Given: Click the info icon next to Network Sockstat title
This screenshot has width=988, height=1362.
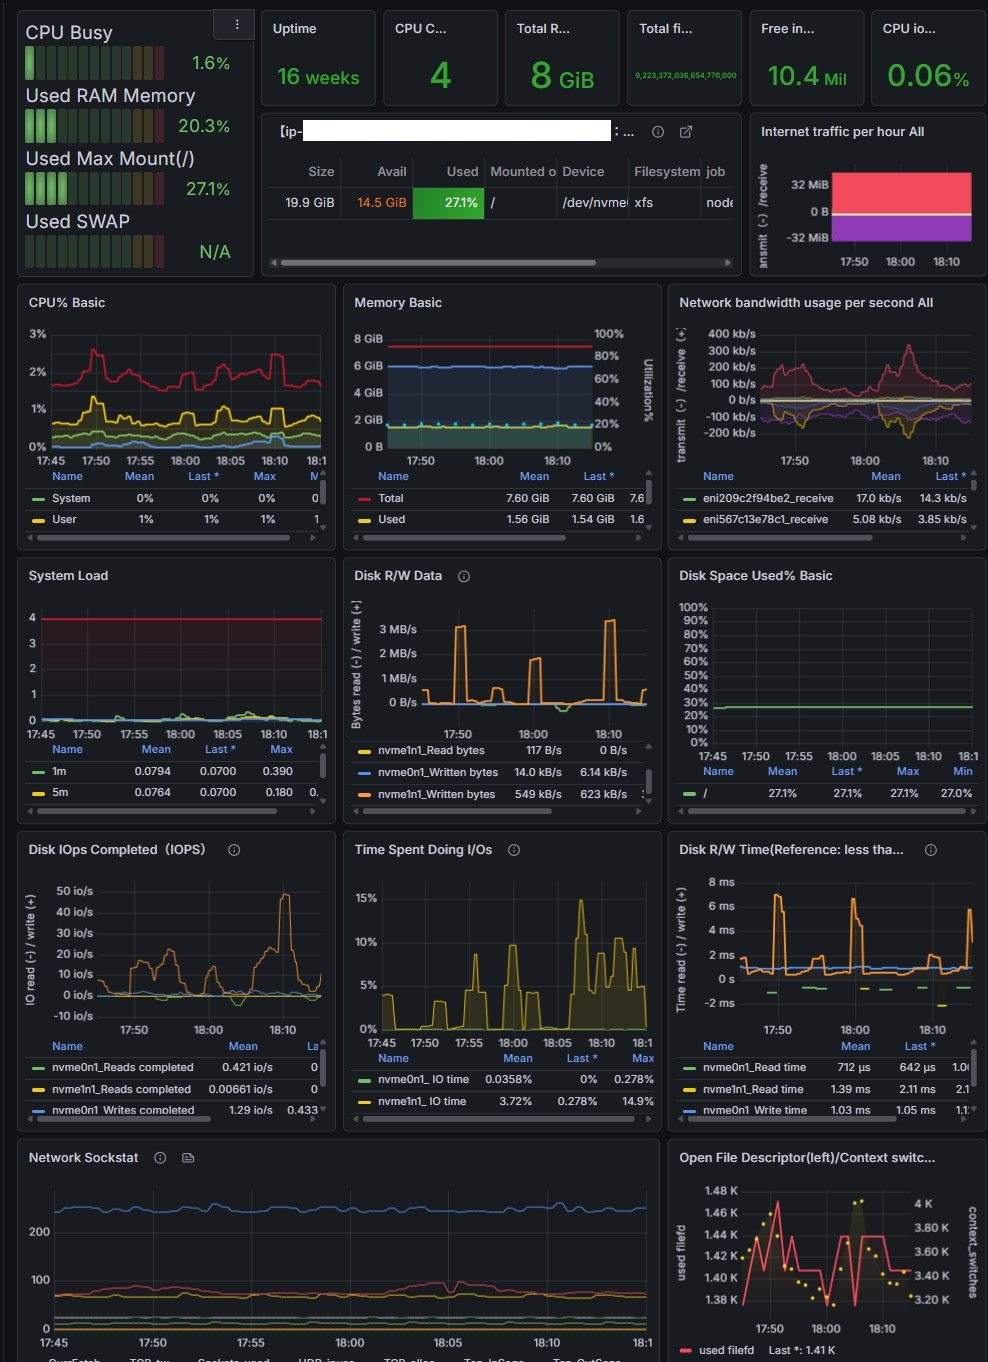Looking at the screenshot, I should (160, 1158).
